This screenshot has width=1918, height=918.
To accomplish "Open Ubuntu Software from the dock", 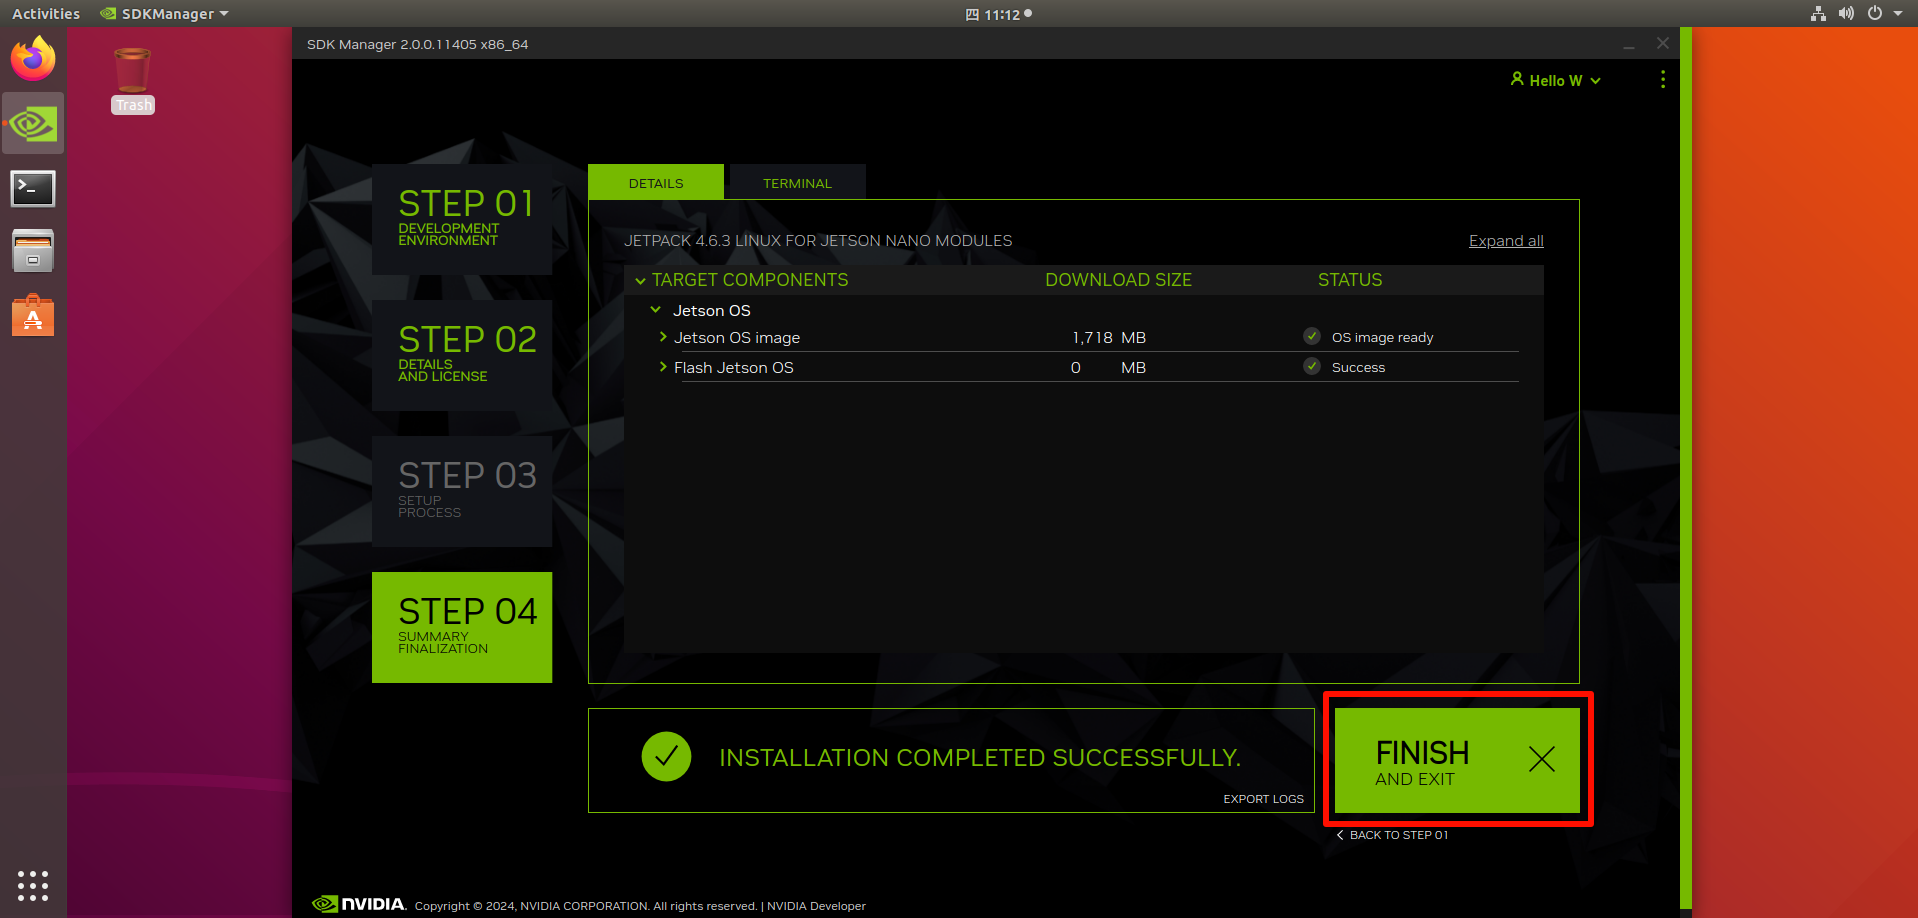I will (33, 317).
